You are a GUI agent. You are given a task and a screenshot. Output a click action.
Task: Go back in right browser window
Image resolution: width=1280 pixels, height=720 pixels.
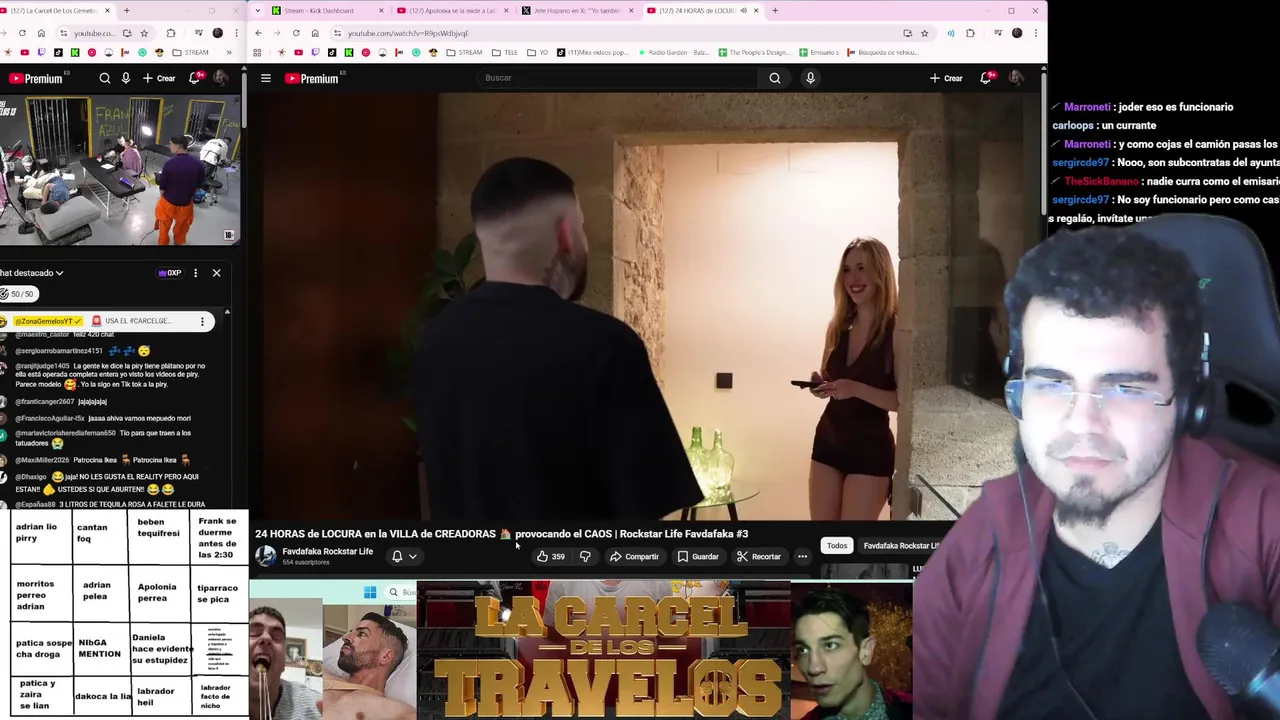[258, 33]
